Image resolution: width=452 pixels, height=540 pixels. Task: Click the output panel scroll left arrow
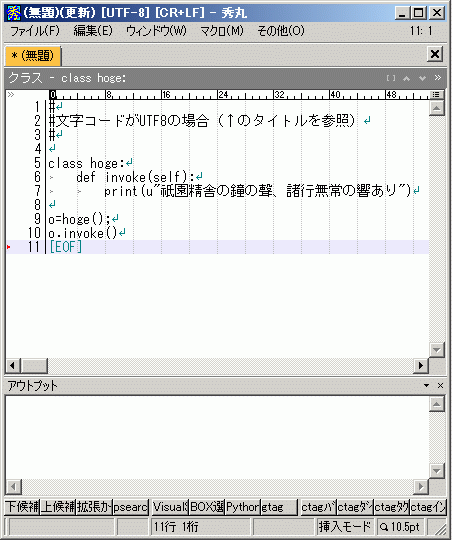coord(13,487)
